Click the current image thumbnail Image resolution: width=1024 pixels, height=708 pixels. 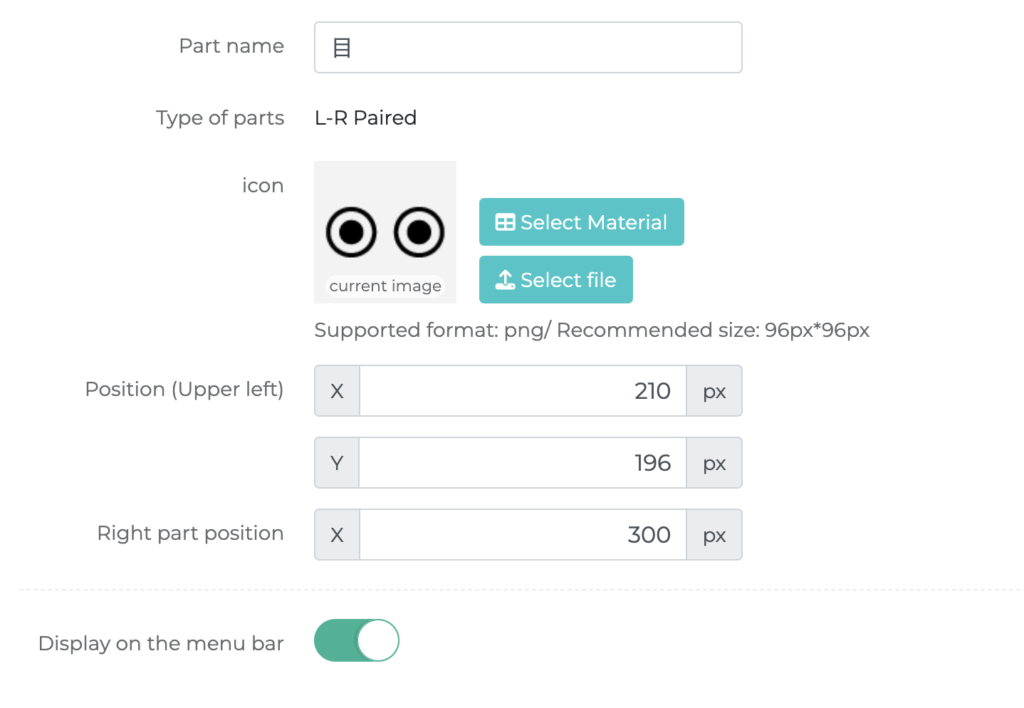pos(385,285)
